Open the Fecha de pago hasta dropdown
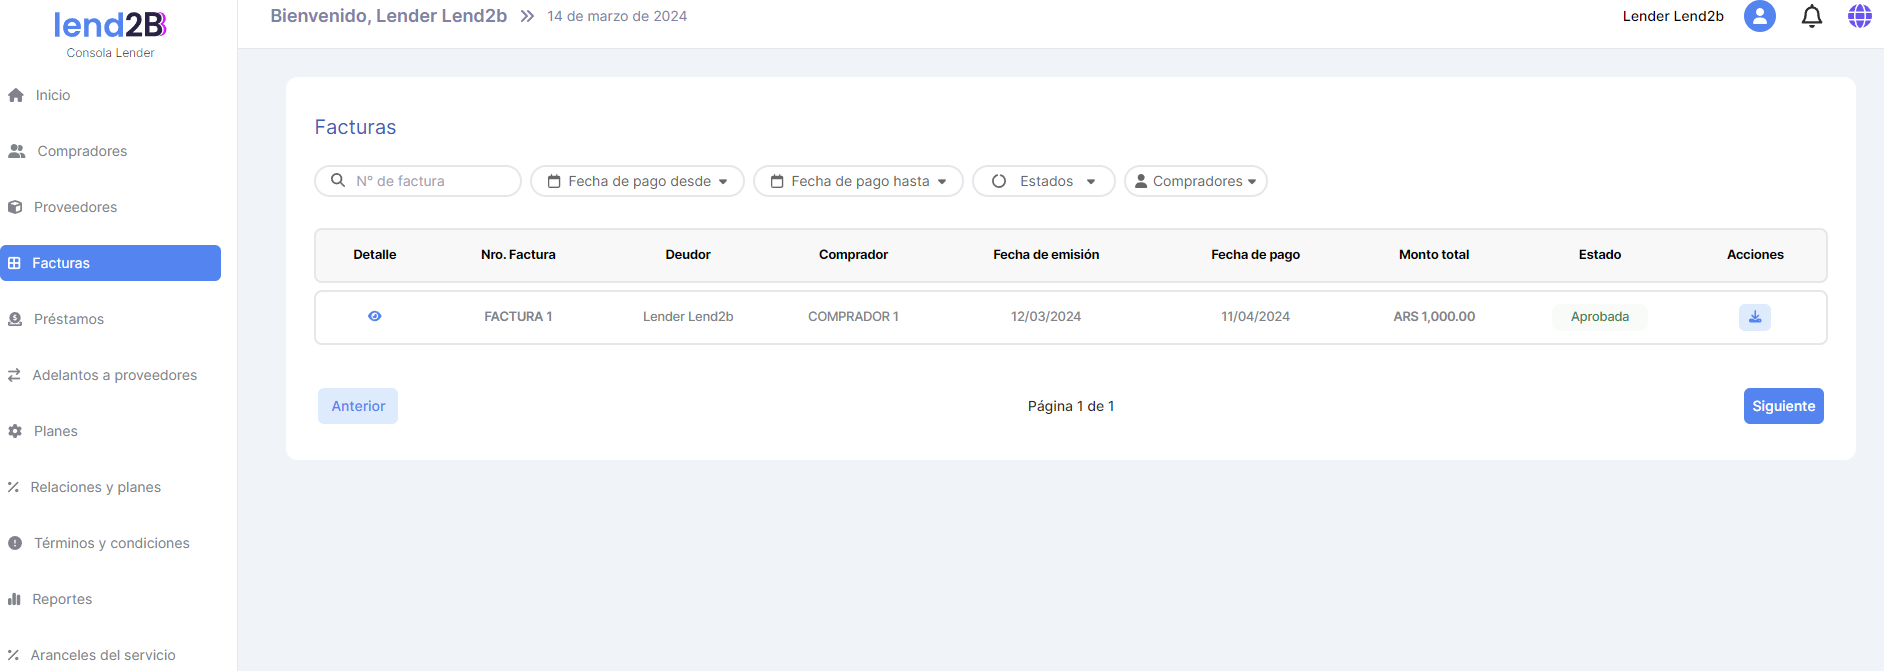1884x671 pixels. (x=858, y=181)
